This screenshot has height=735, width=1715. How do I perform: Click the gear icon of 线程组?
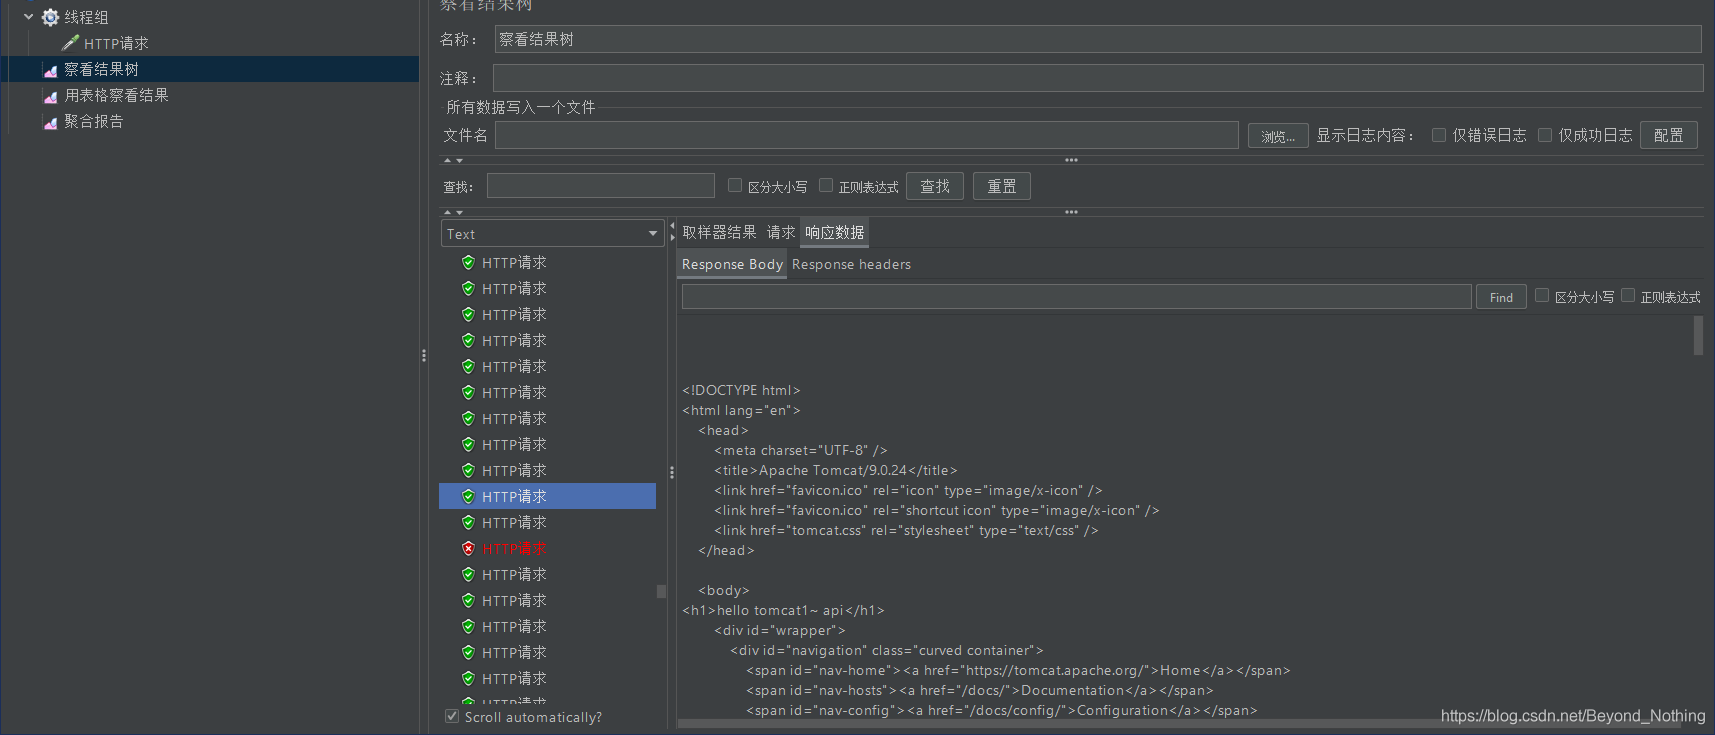click(x=50, y=17)
